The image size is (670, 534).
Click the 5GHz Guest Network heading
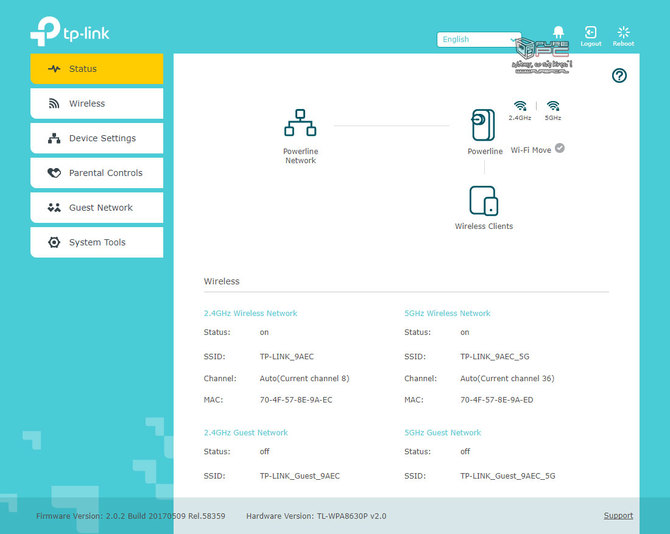(443, 432)
